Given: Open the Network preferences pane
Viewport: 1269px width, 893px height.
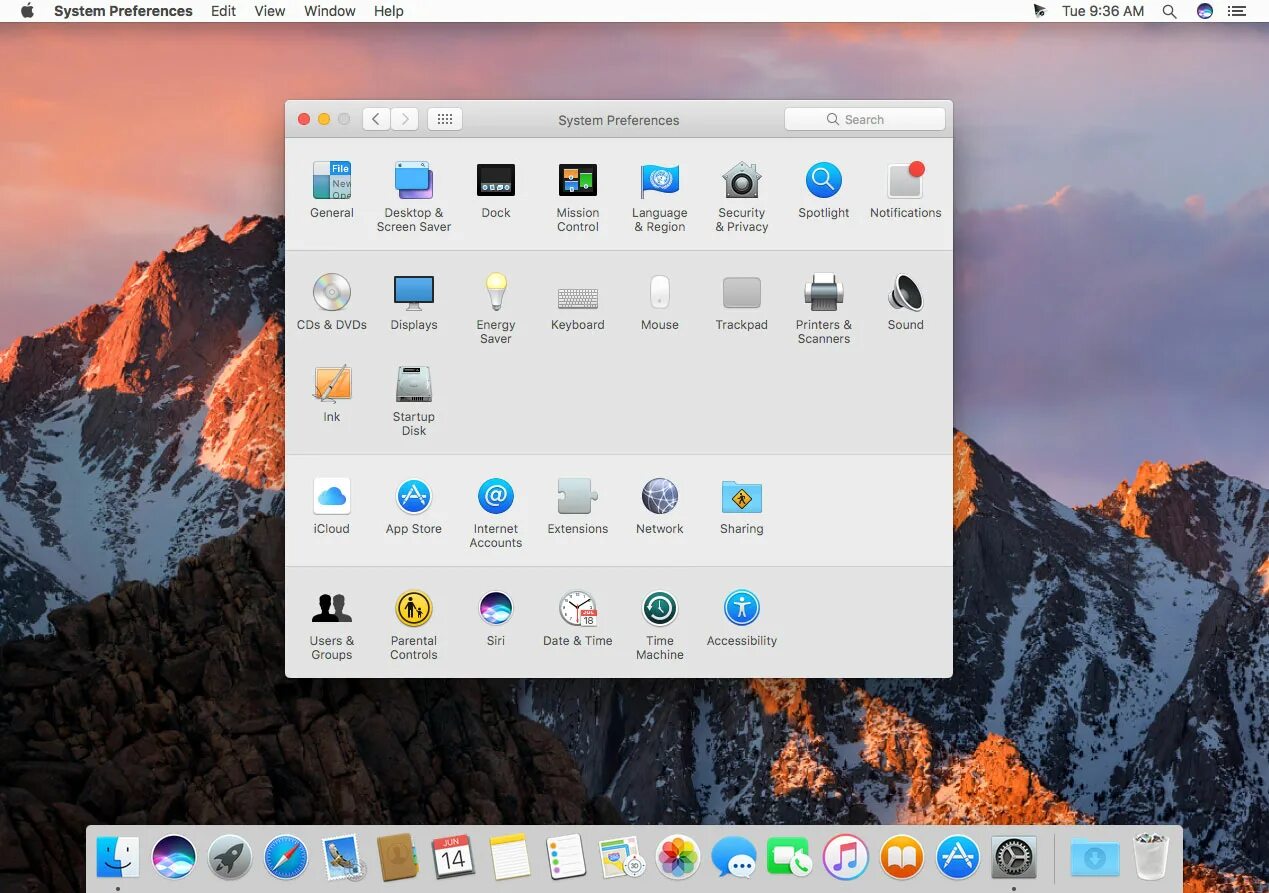Looking at the screenshot, I should (x=660, y=506).
